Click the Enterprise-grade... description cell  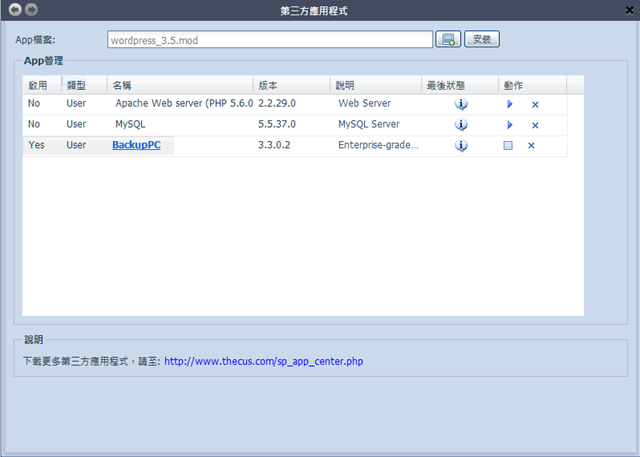coord(378,145)
